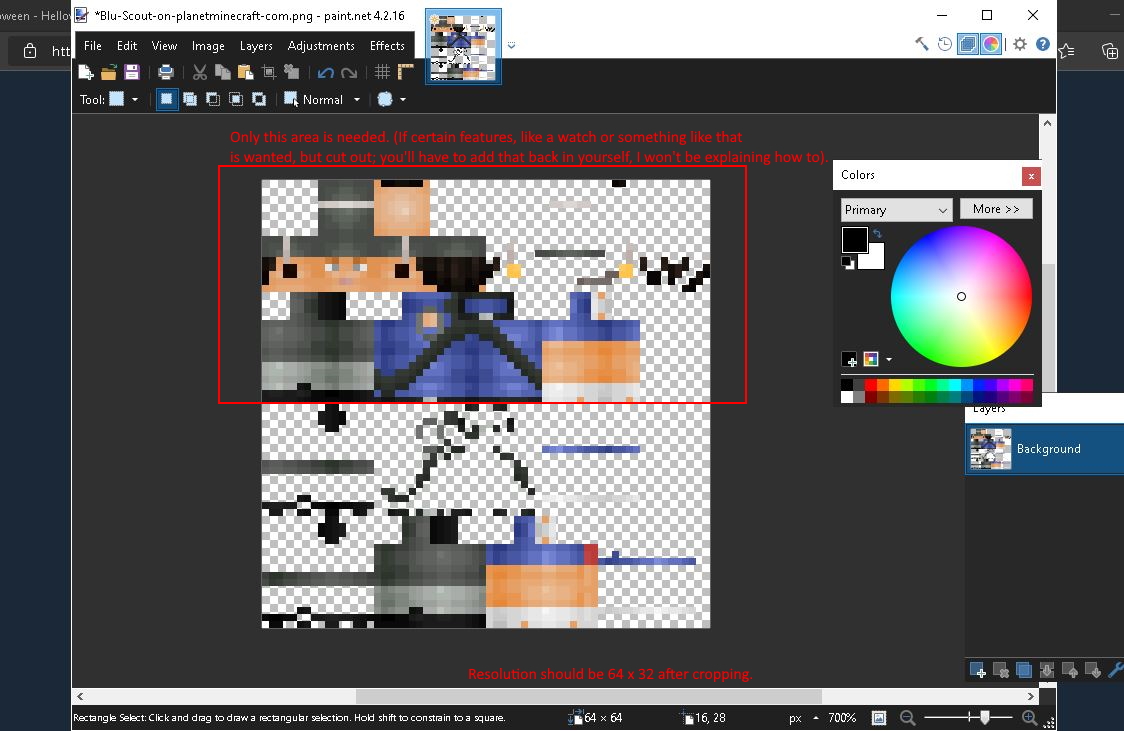Toggle the Layers window icon

[968, 44]
